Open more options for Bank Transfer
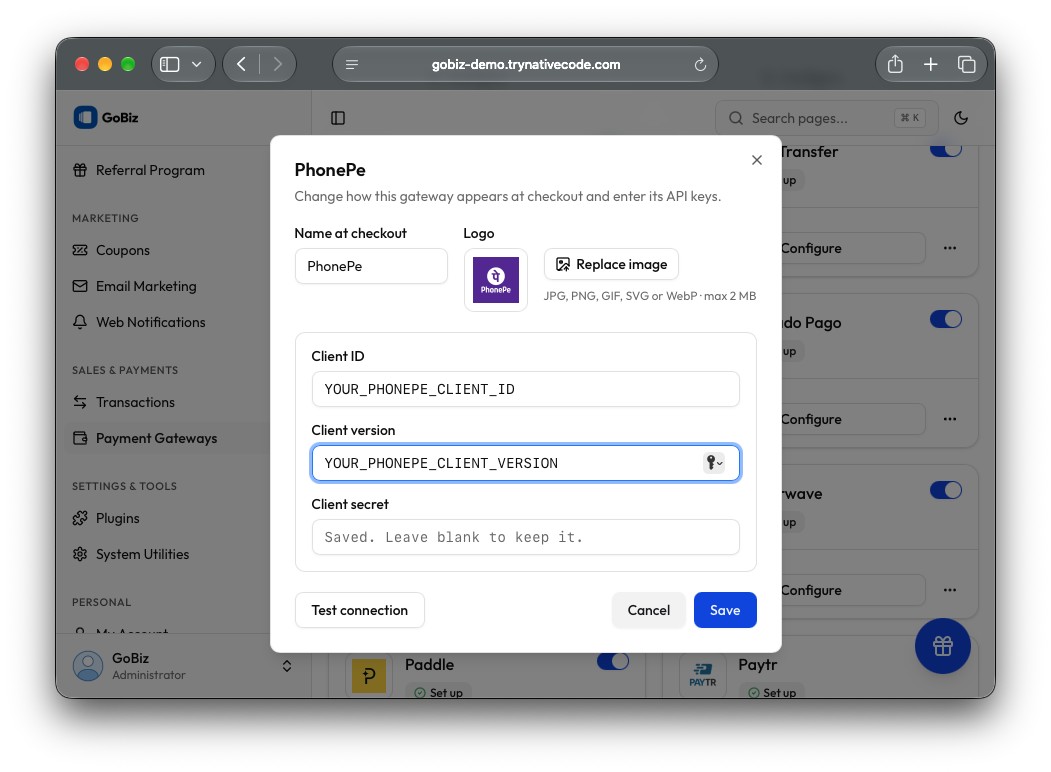Image resolution: width=1051 pixels, height=772 pixels. (x=950, y=248)
